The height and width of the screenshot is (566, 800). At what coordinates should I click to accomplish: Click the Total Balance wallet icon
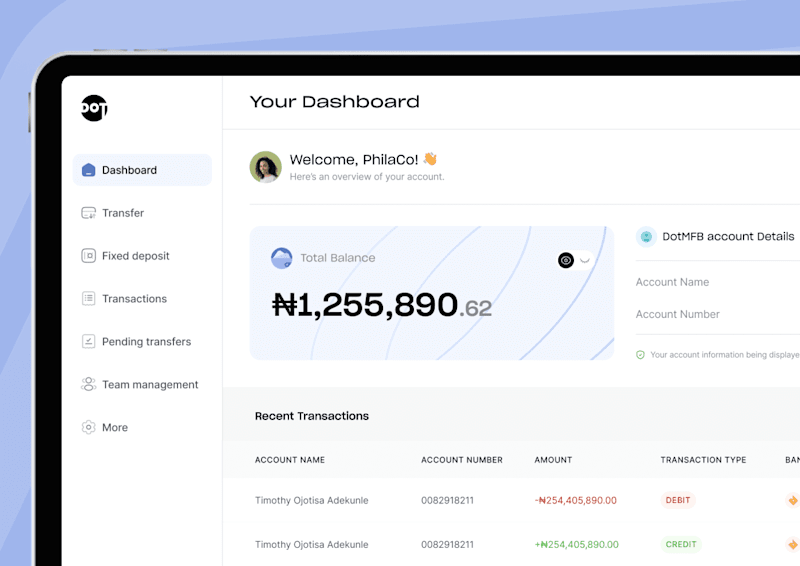pos(282,258)
